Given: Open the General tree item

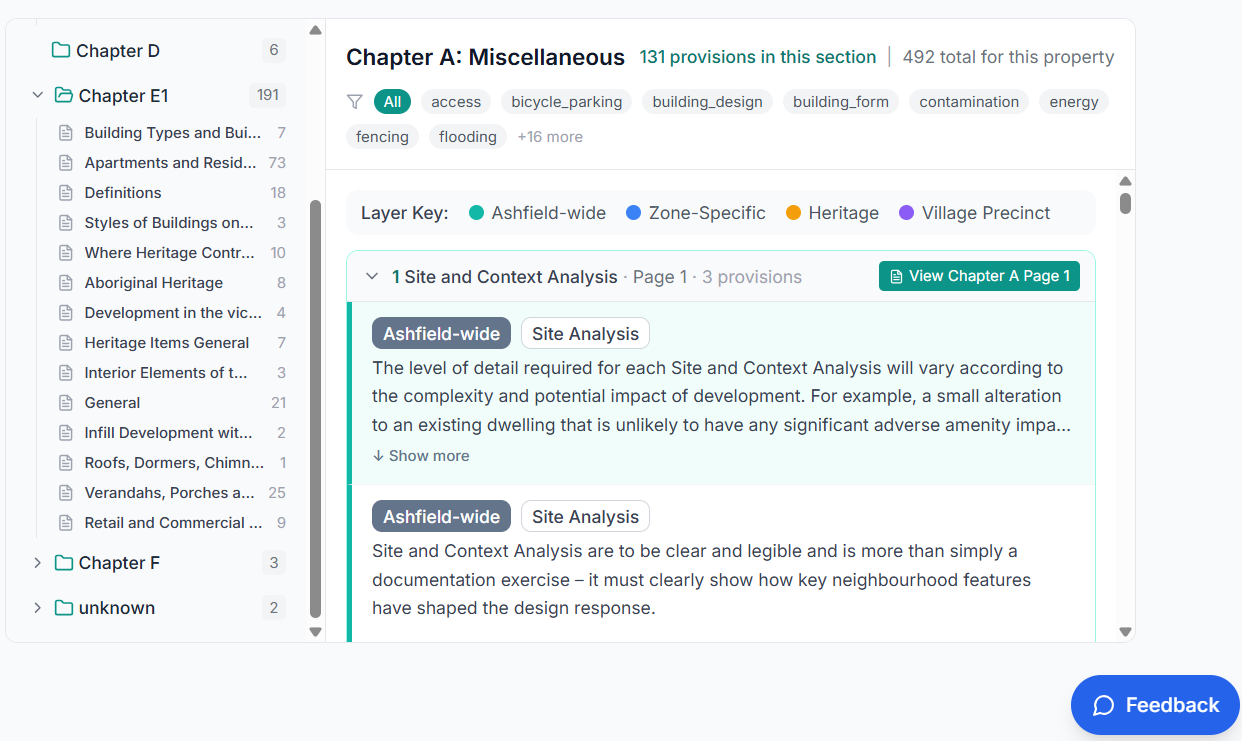Looking at the screenshot, I should pos(112,403).
